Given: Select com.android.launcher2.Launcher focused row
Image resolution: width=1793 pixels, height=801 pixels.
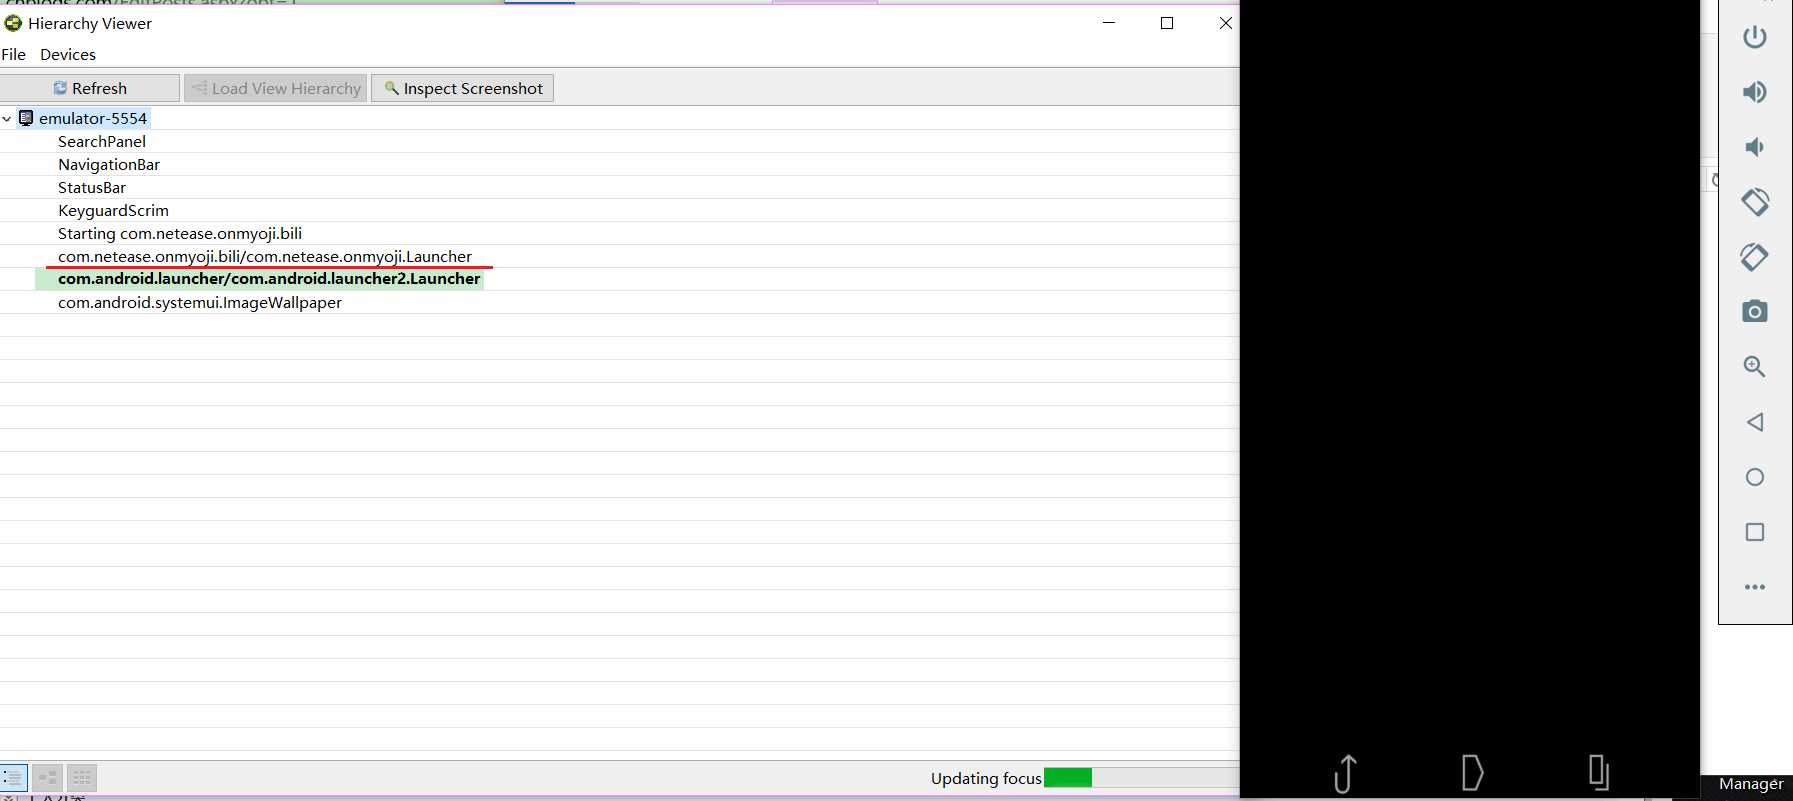Looking at the screenshot, I should pyautogui.click(x=269, y=279).
